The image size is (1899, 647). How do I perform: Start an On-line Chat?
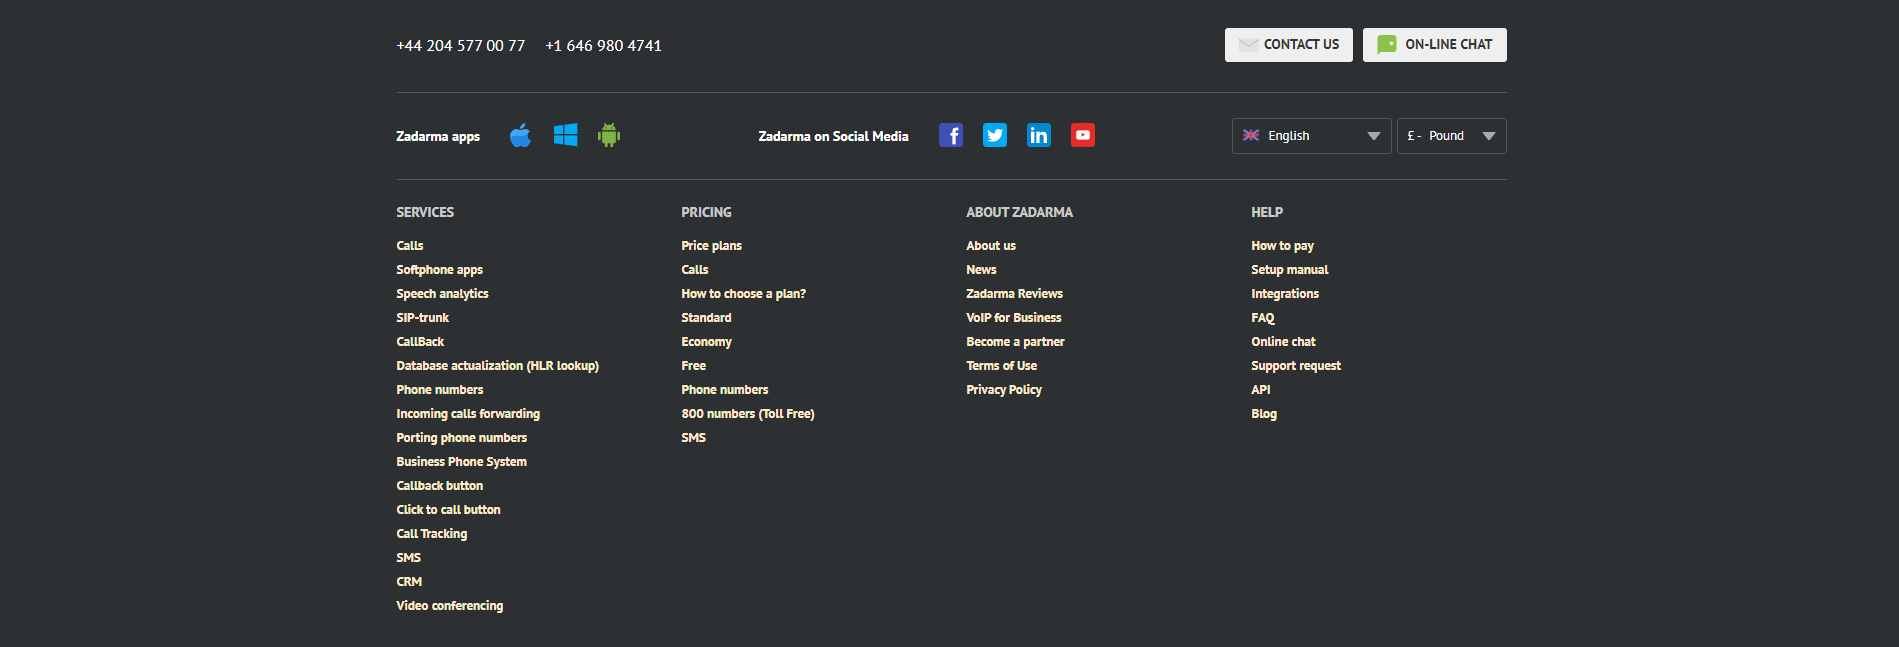[1434, 45]
